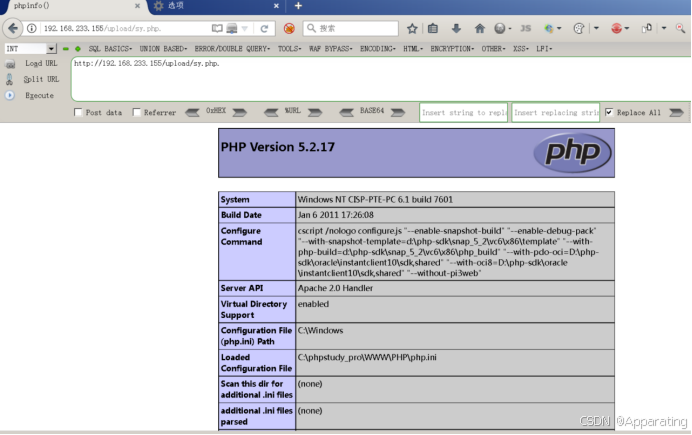Open a new tab with plus button
This screenshot has height=435, width=692.
(x=298, y=6)
